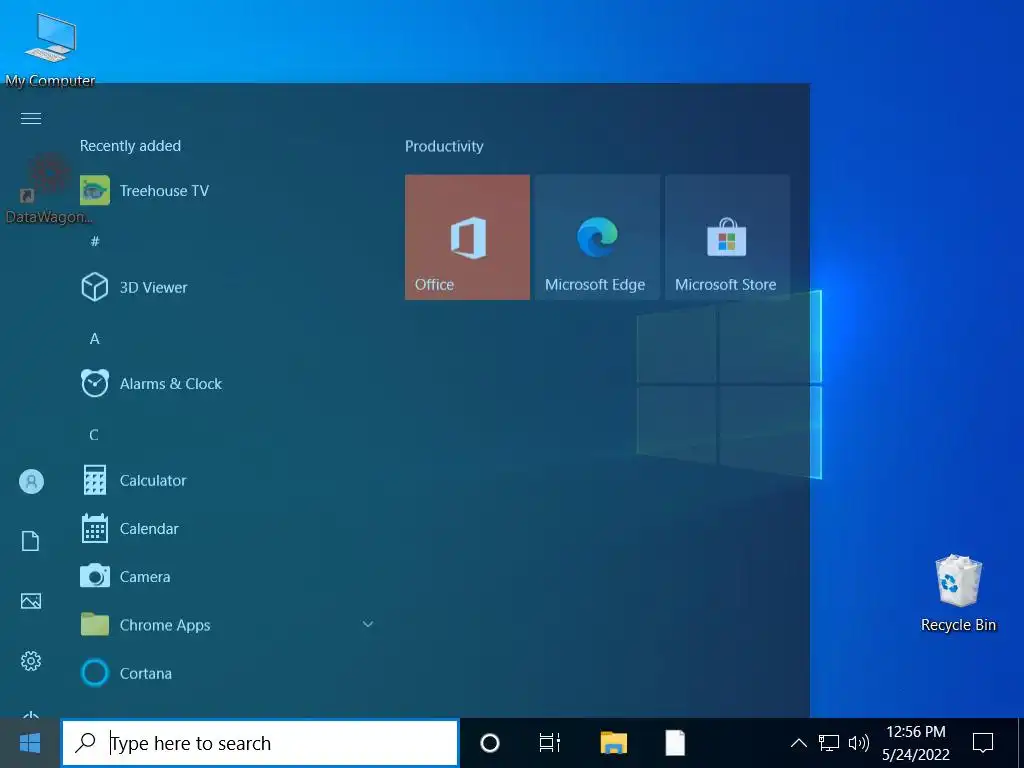1024x768 pixels.
Task: Click the Cortana circle on the taskbar
Action: [490, 743]
